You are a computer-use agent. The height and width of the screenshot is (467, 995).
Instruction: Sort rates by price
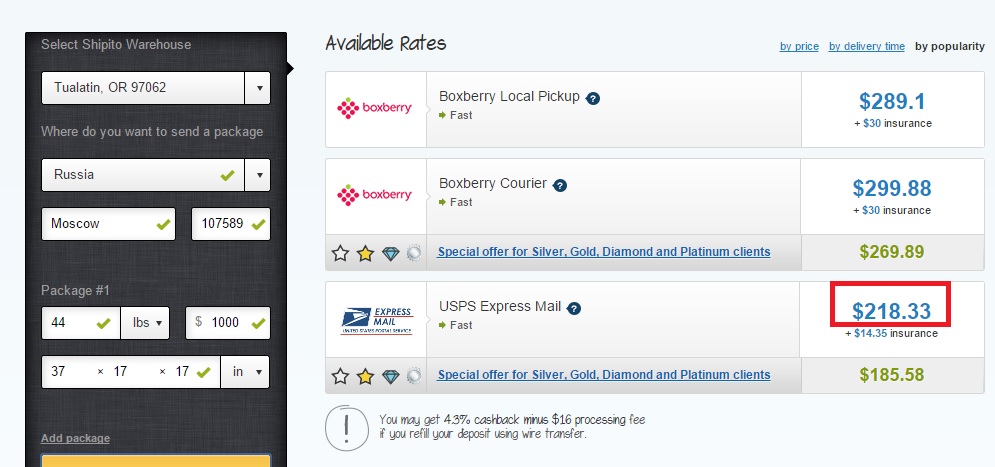[x=799, y=46]
